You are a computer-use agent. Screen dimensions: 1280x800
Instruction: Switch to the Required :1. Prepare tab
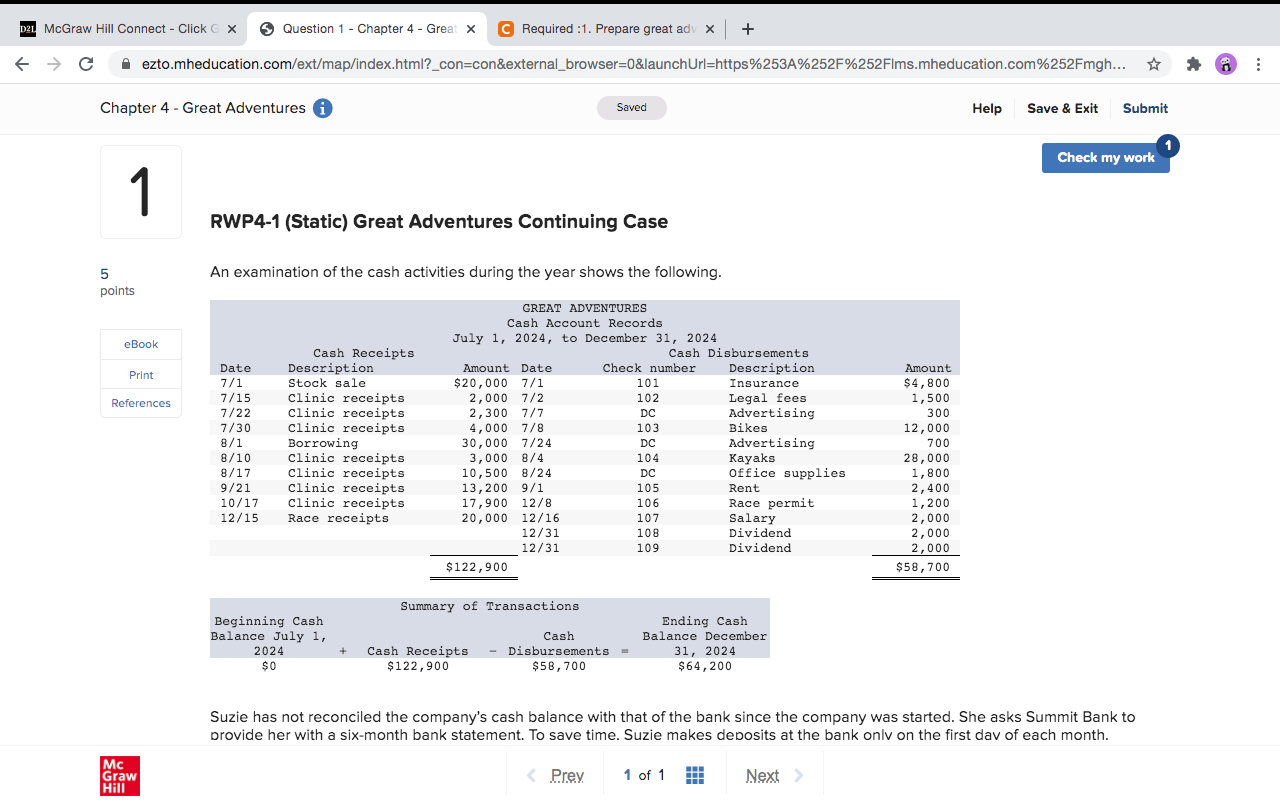607,29
